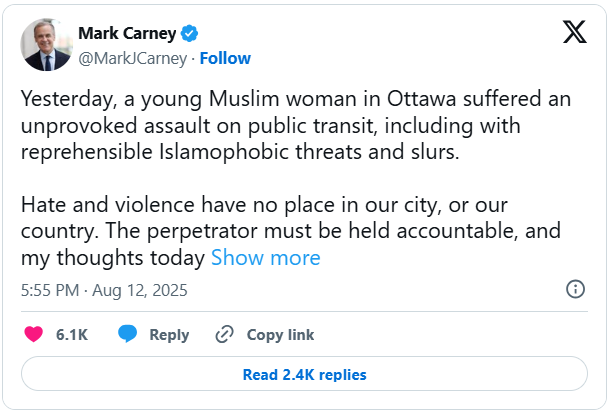Click the Aug 12, 2025 date
Image resolution: width=610 pixels, height=411 pixels.
141,291
